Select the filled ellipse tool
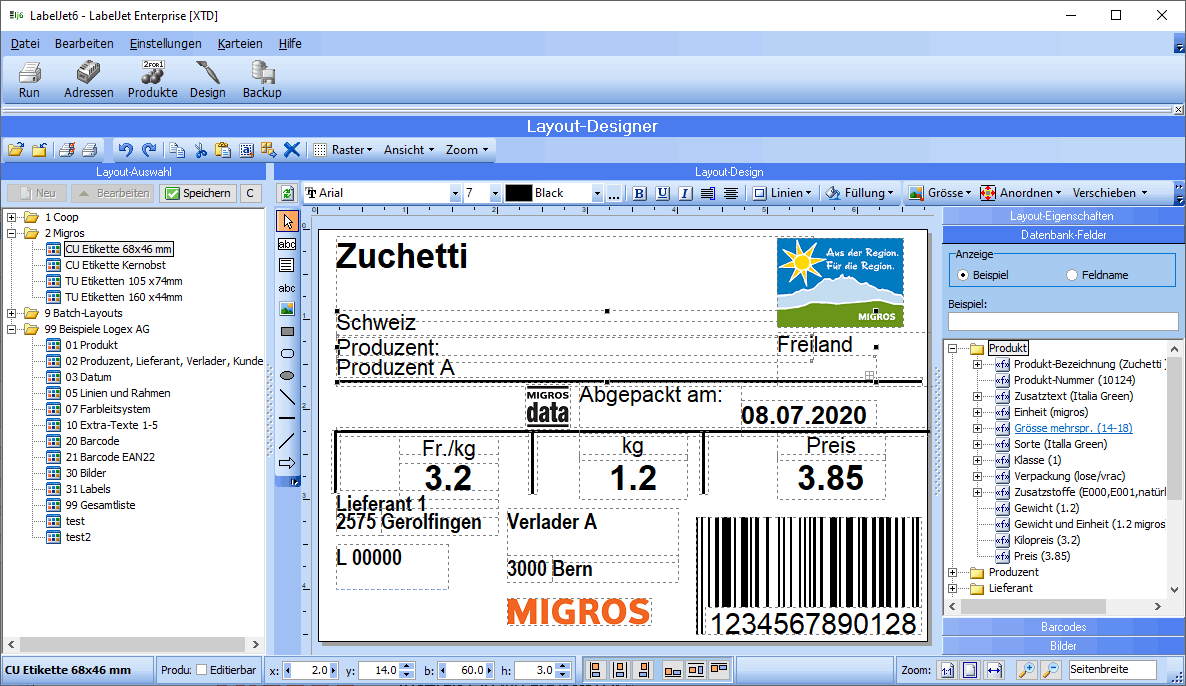Image resolution: width=1186 pixels, height=686 pixels. coord(287,375)
